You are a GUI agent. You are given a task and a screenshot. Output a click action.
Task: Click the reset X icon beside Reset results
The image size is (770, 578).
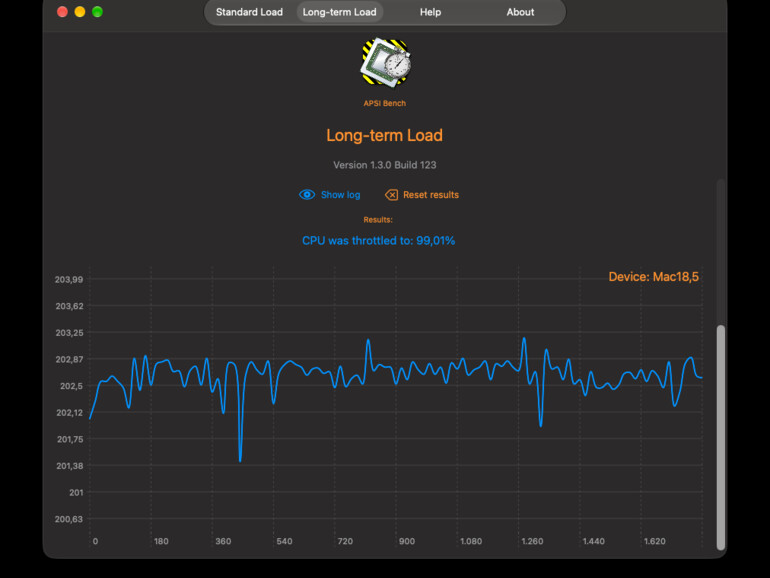pyautogui.click(x=391, y=195)
